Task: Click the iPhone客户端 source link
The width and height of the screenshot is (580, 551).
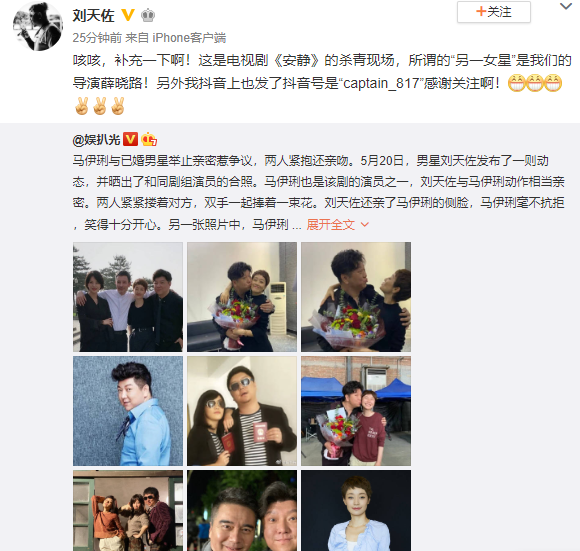Action: coord(189,37)
